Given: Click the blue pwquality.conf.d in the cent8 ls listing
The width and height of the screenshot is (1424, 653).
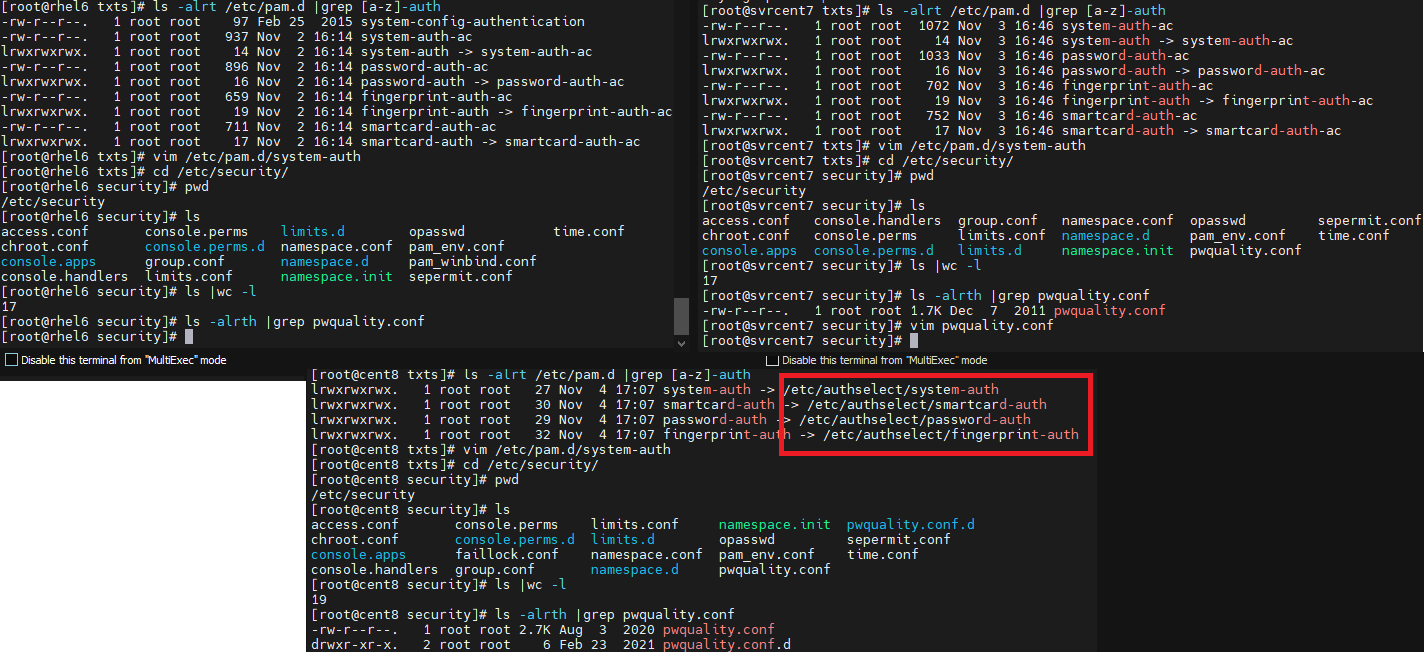Looking at the screenshot, I should [911, 524].
